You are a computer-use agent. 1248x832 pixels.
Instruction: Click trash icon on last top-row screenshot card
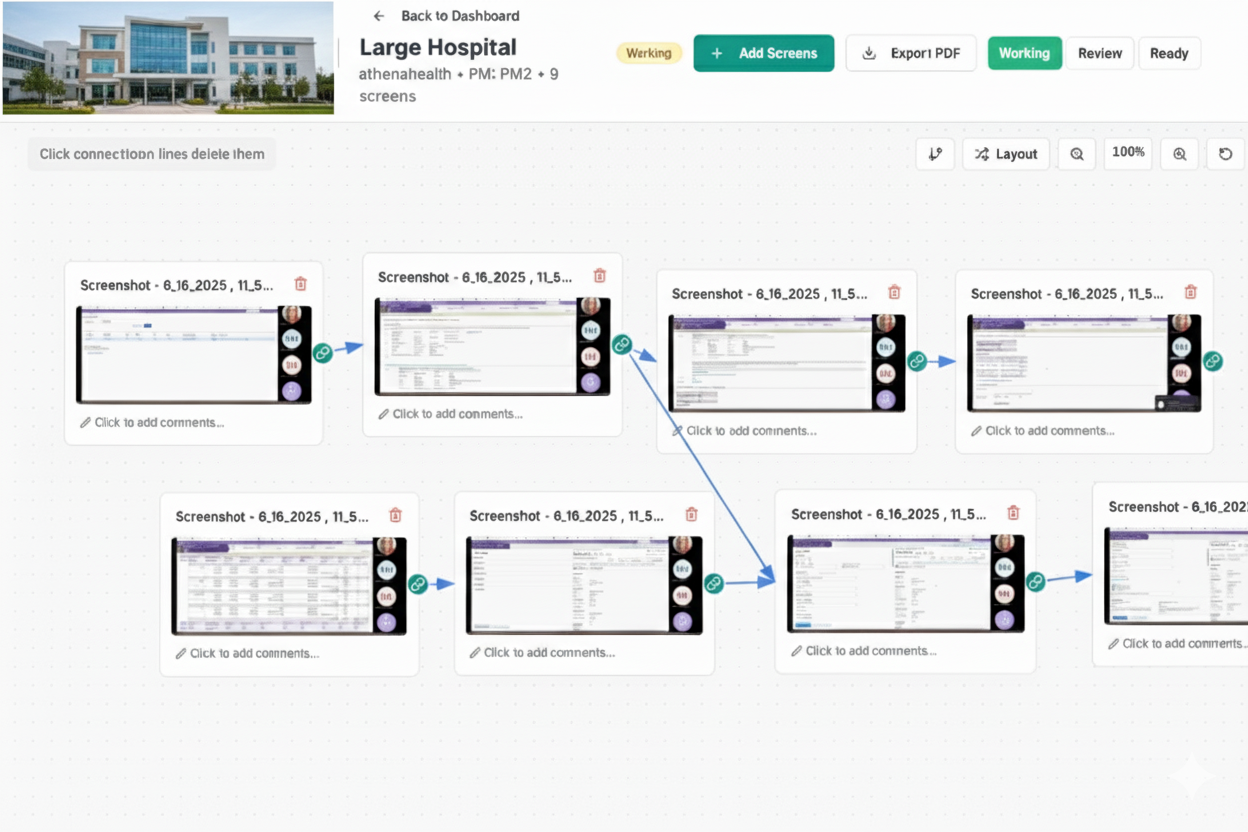pyautogui.click(x=1190, y=293)
